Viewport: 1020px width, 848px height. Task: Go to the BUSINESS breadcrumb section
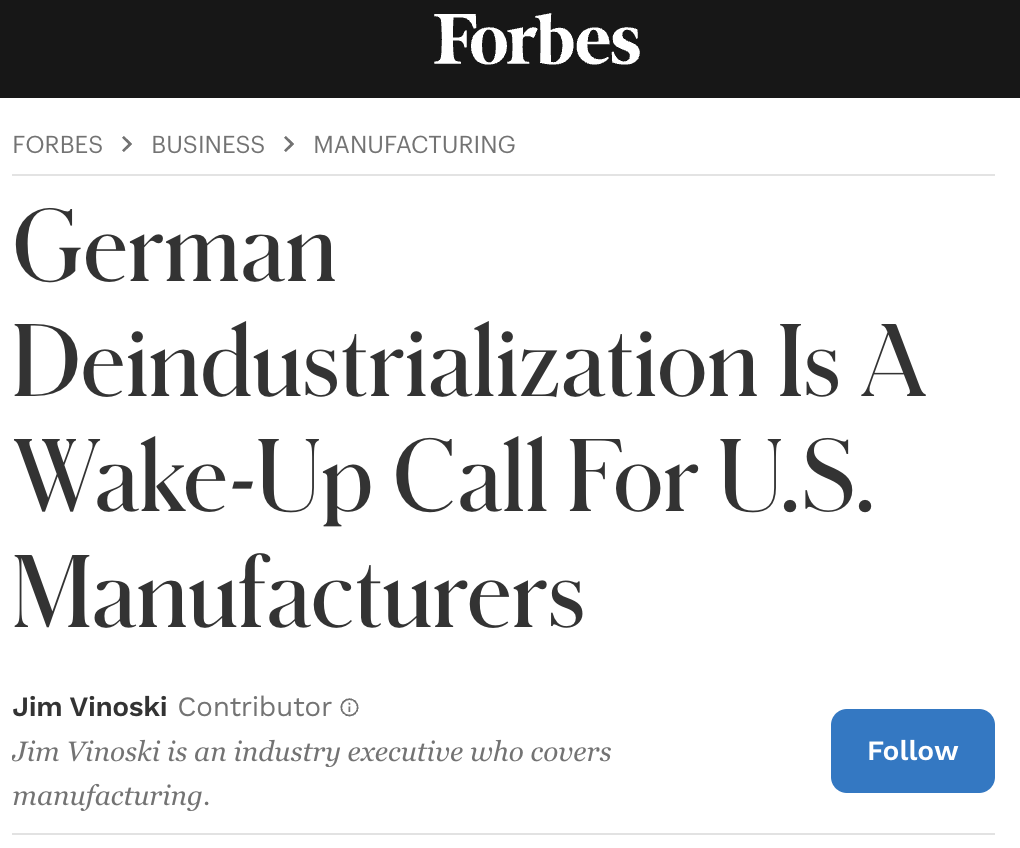point(208,145)
